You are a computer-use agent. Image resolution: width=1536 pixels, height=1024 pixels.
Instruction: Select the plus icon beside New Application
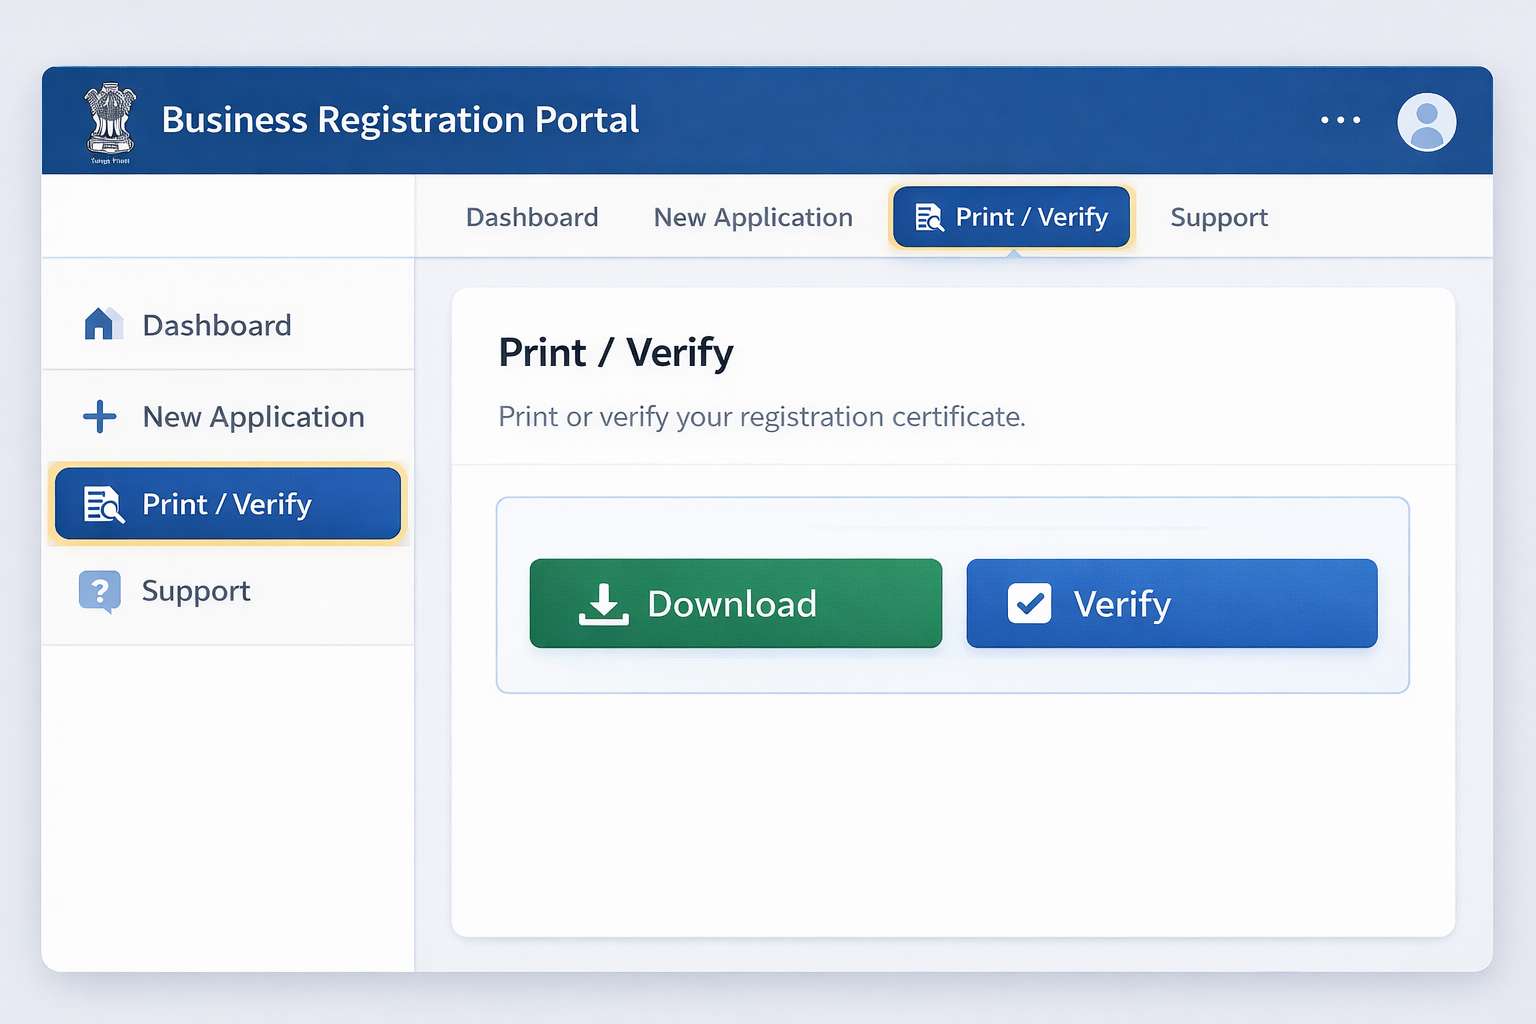click(x=99, y=417)
